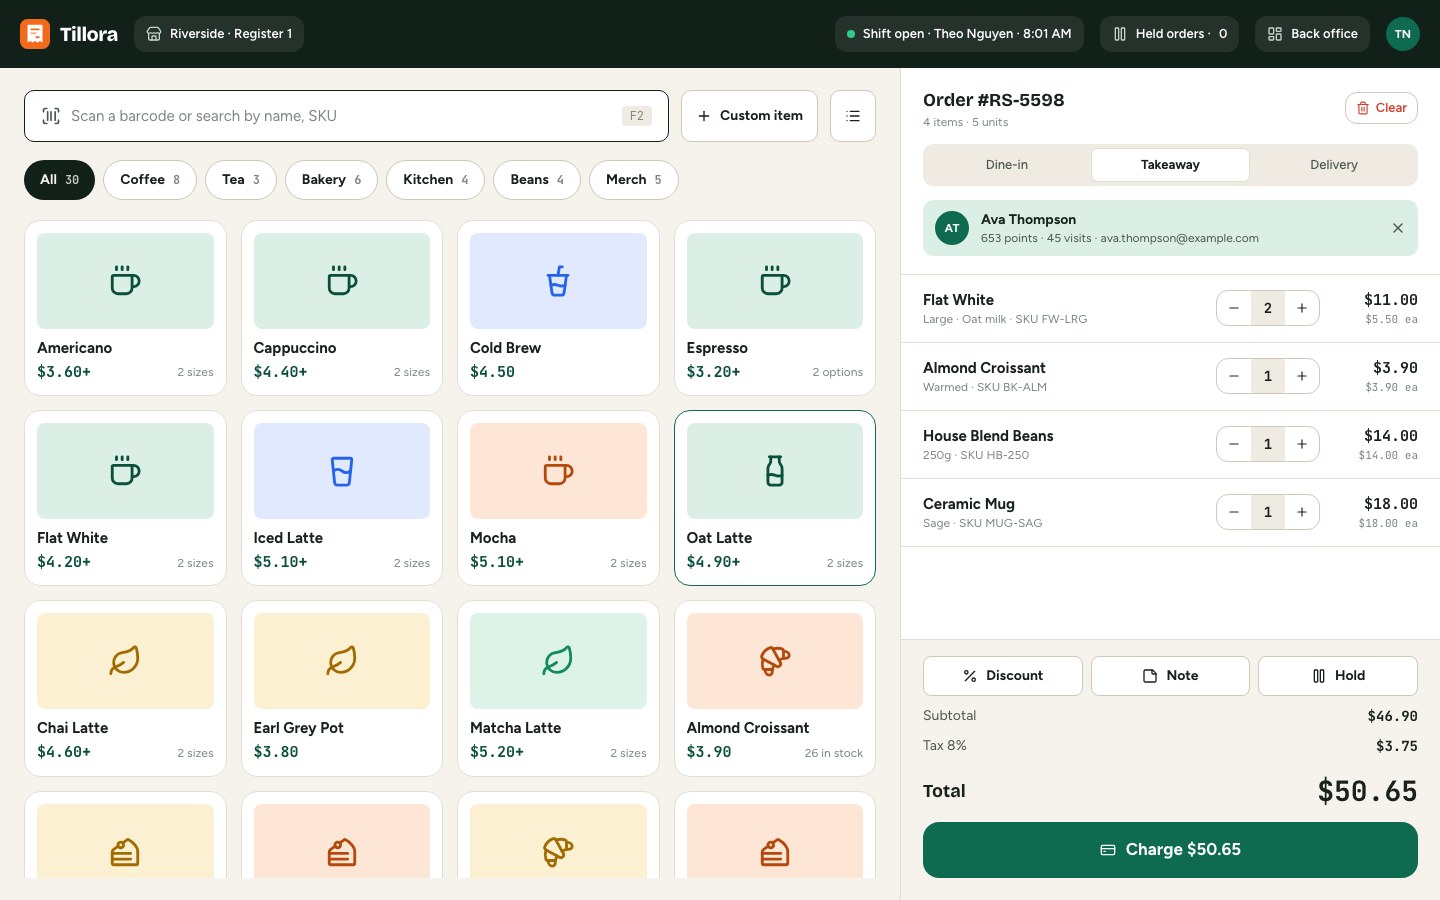Focus the barcode or name search field
Screen dimensions: 1440x900
(x=346, y=116)
